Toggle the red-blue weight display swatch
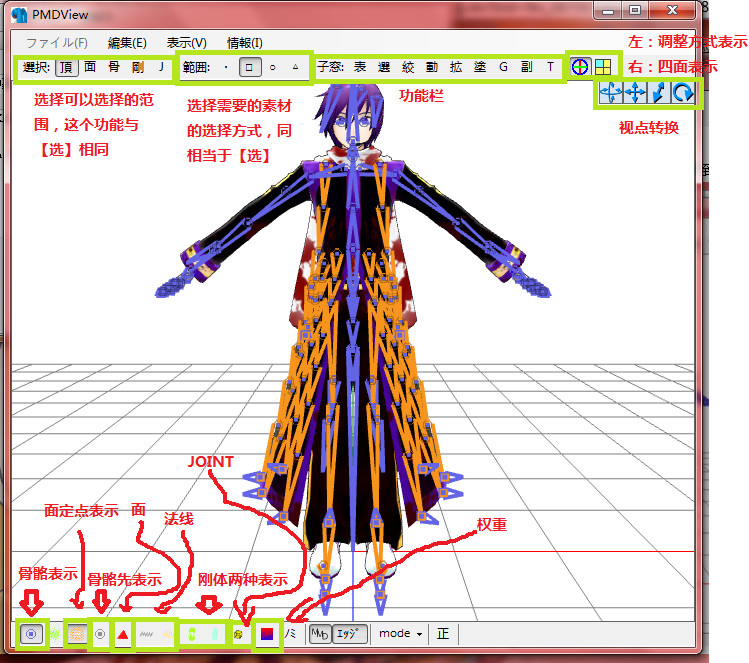Image resolution: width=749 pixels, height=663 pixels. point(267,634)
